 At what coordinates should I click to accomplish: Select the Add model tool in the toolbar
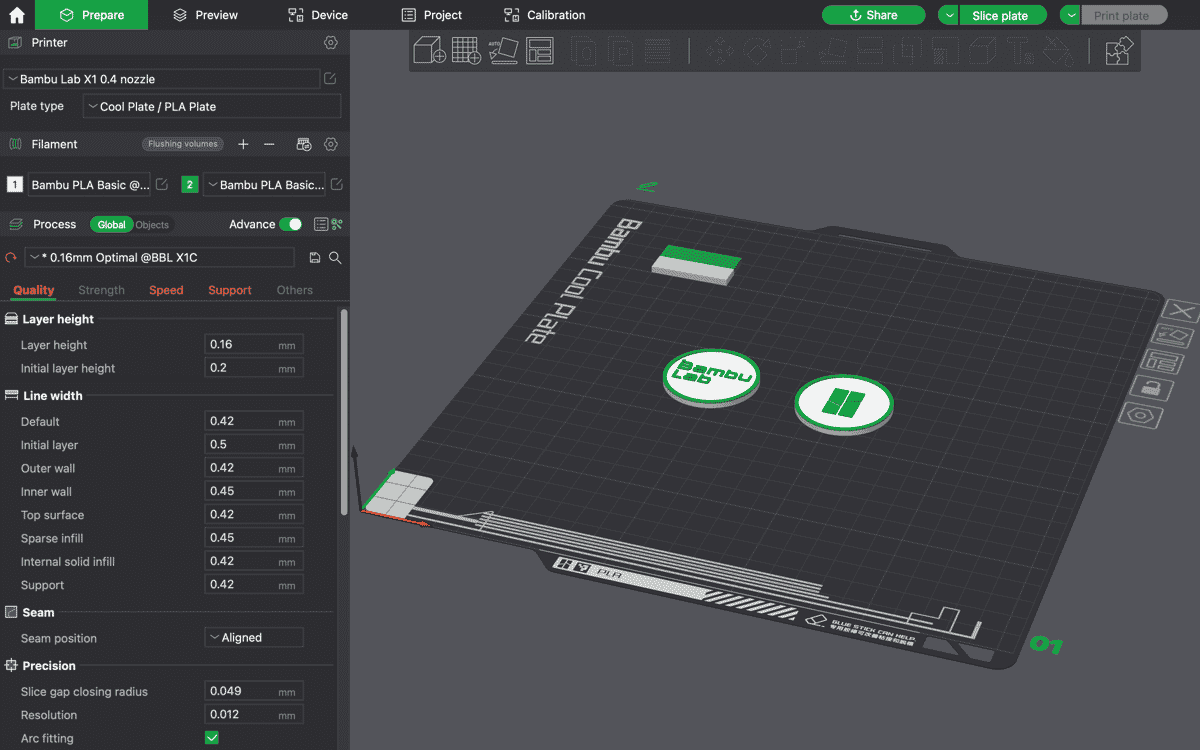click(x=429, y=50)
